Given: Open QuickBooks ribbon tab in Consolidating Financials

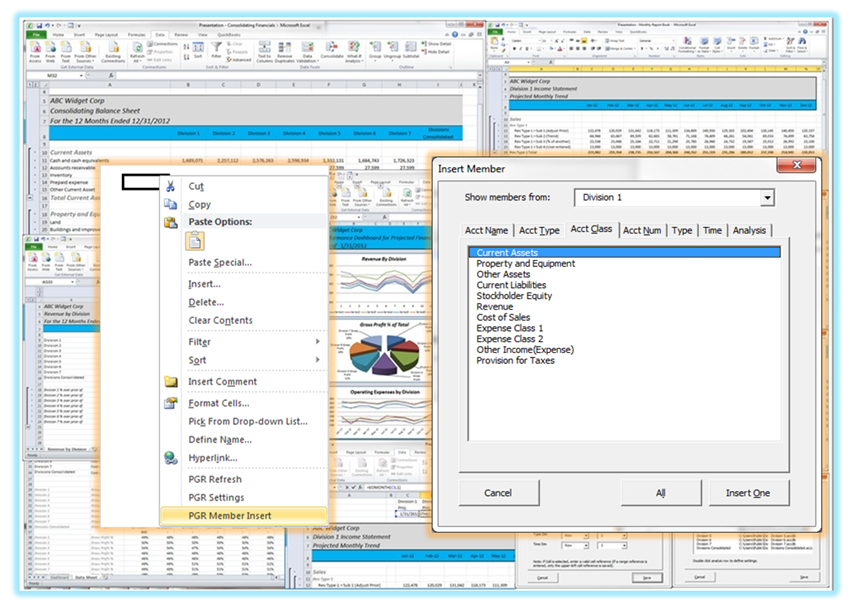Looking at the screenshot, I should (x=229, y=35).
